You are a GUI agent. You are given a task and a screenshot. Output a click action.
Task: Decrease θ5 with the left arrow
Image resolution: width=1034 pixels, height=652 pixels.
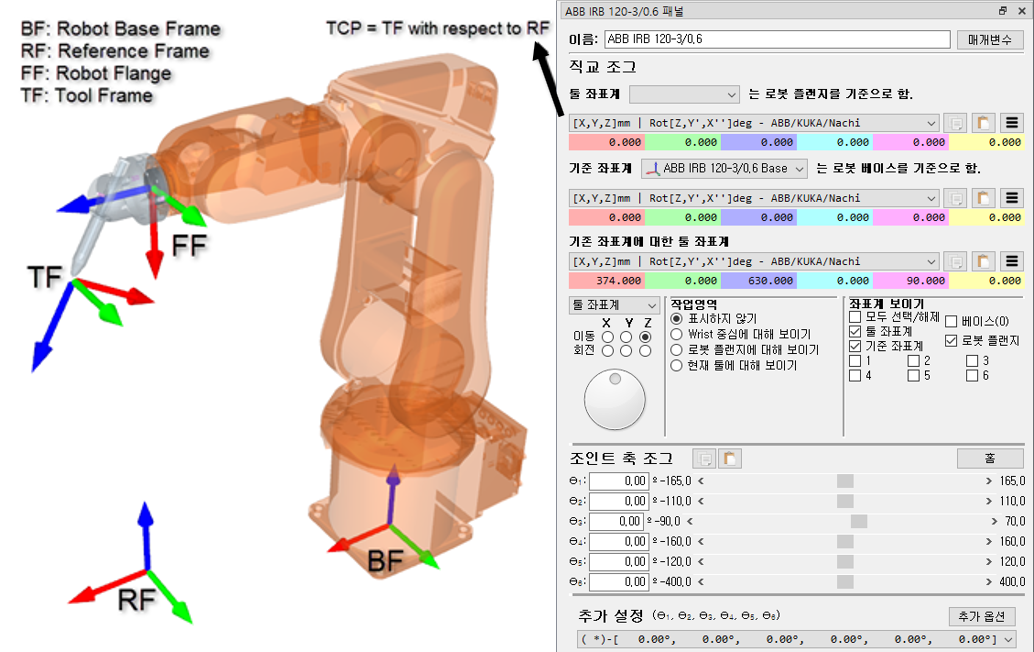(701, 562)
